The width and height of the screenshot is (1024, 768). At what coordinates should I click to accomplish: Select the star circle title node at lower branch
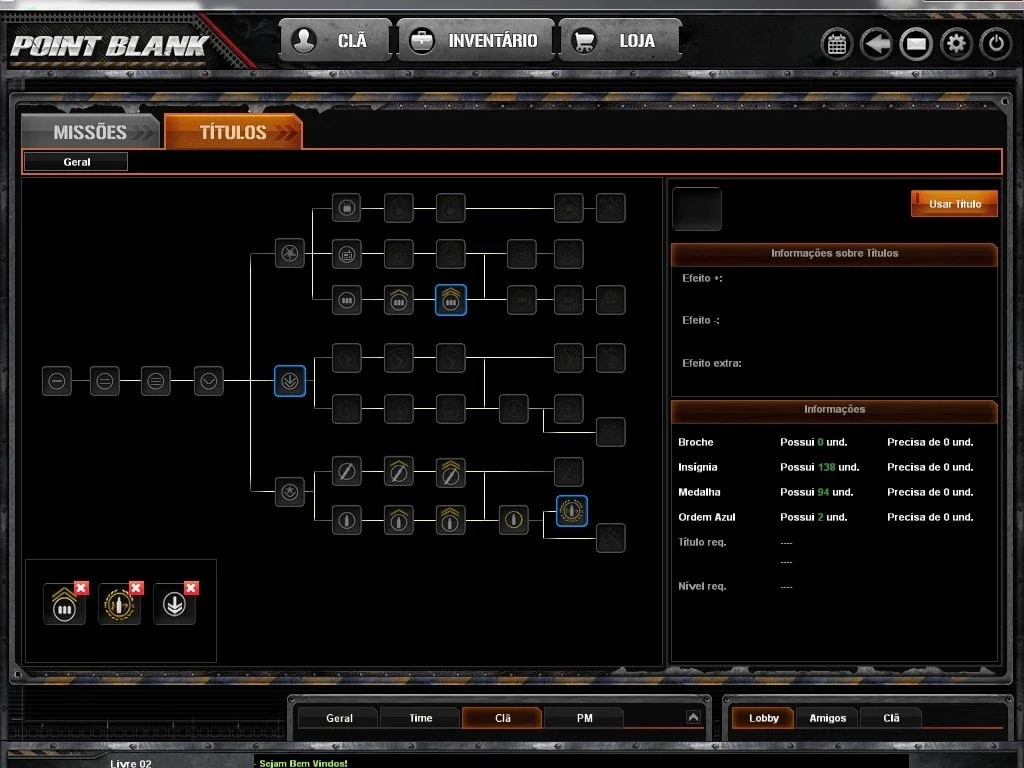pyautogui.click(x=289, y=491)
